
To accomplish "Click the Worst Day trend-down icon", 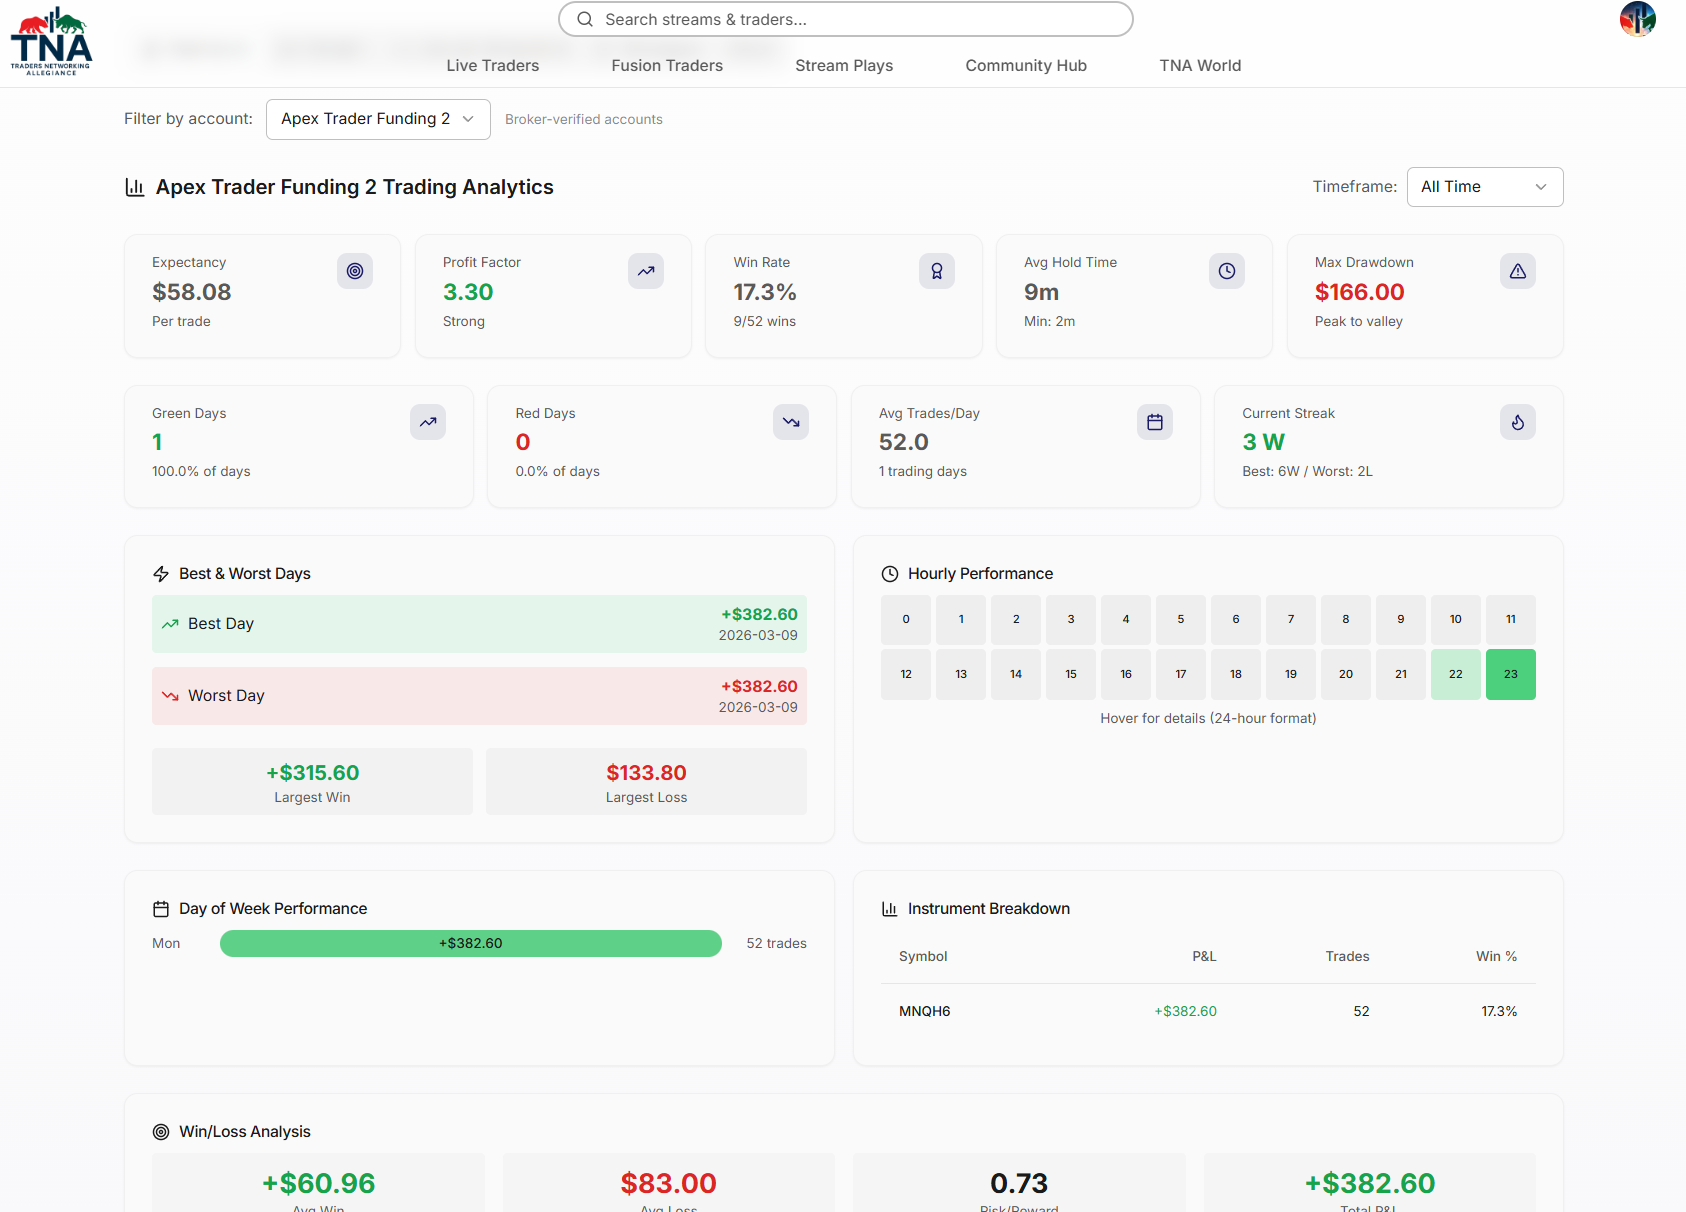I will click(170, 696).
